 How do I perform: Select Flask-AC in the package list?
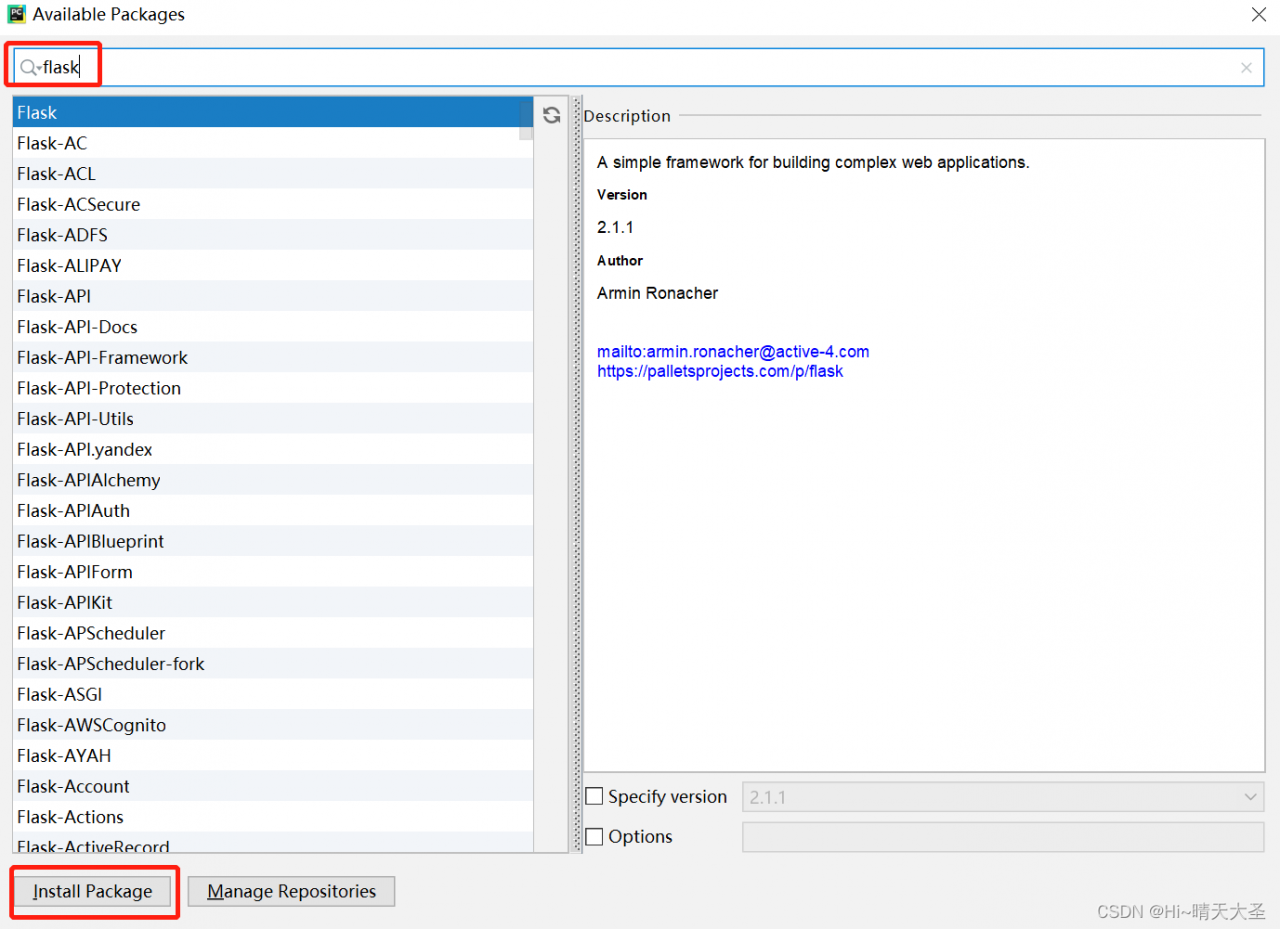[x=272, y=144]
